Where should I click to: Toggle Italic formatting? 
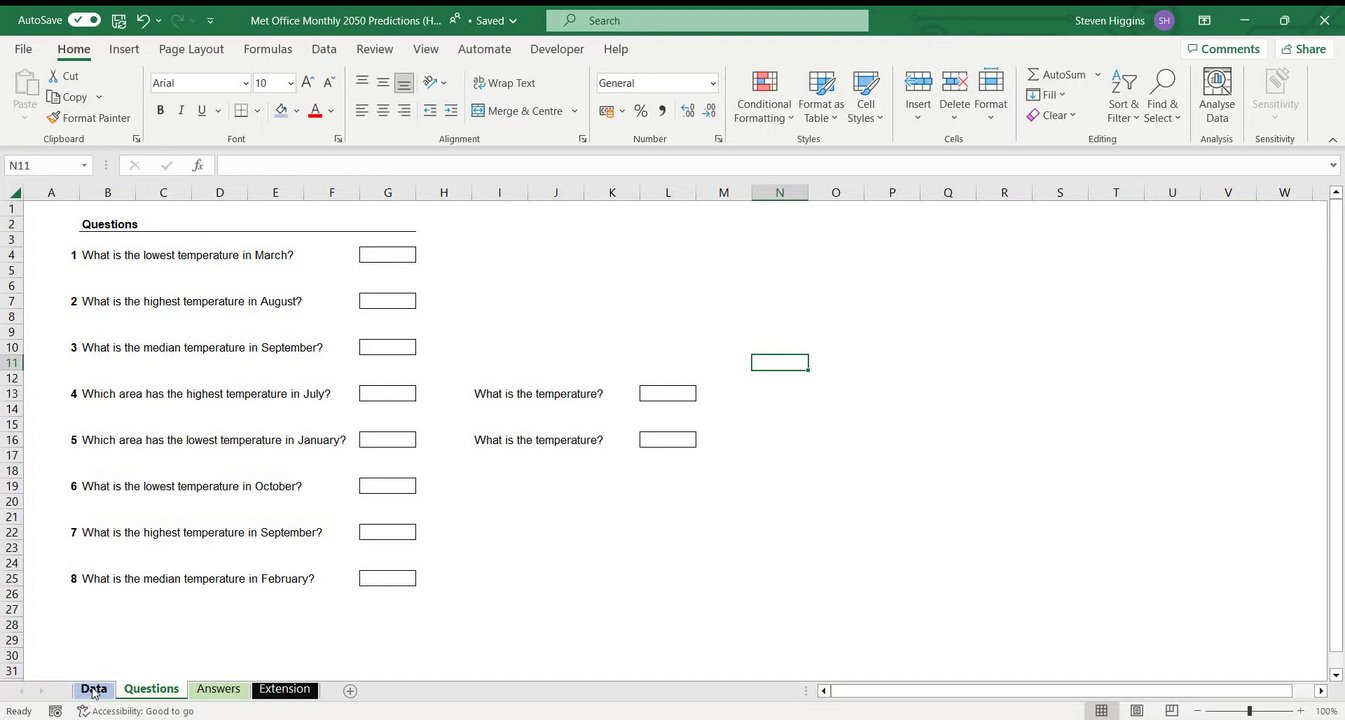pyautogui.click(x=181, y=111)
